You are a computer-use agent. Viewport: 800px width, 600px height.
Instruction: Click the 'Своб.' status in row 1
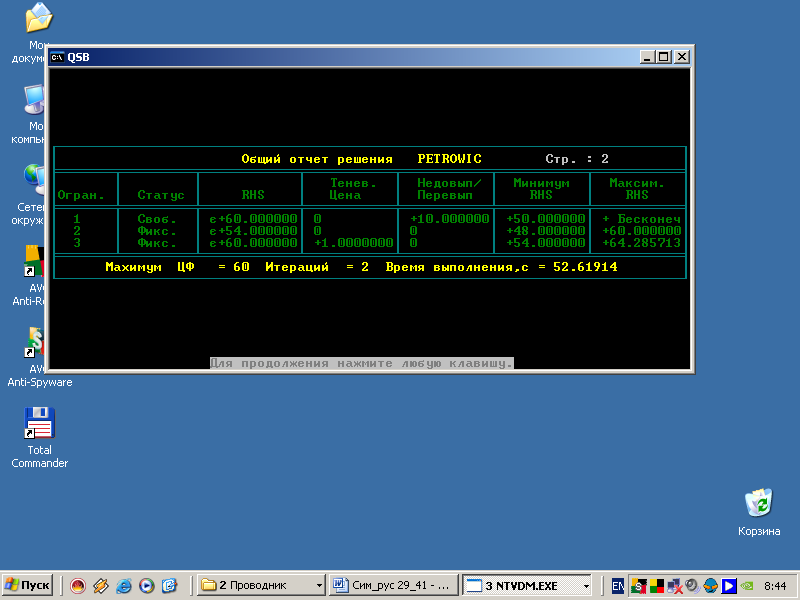[157, 219]
